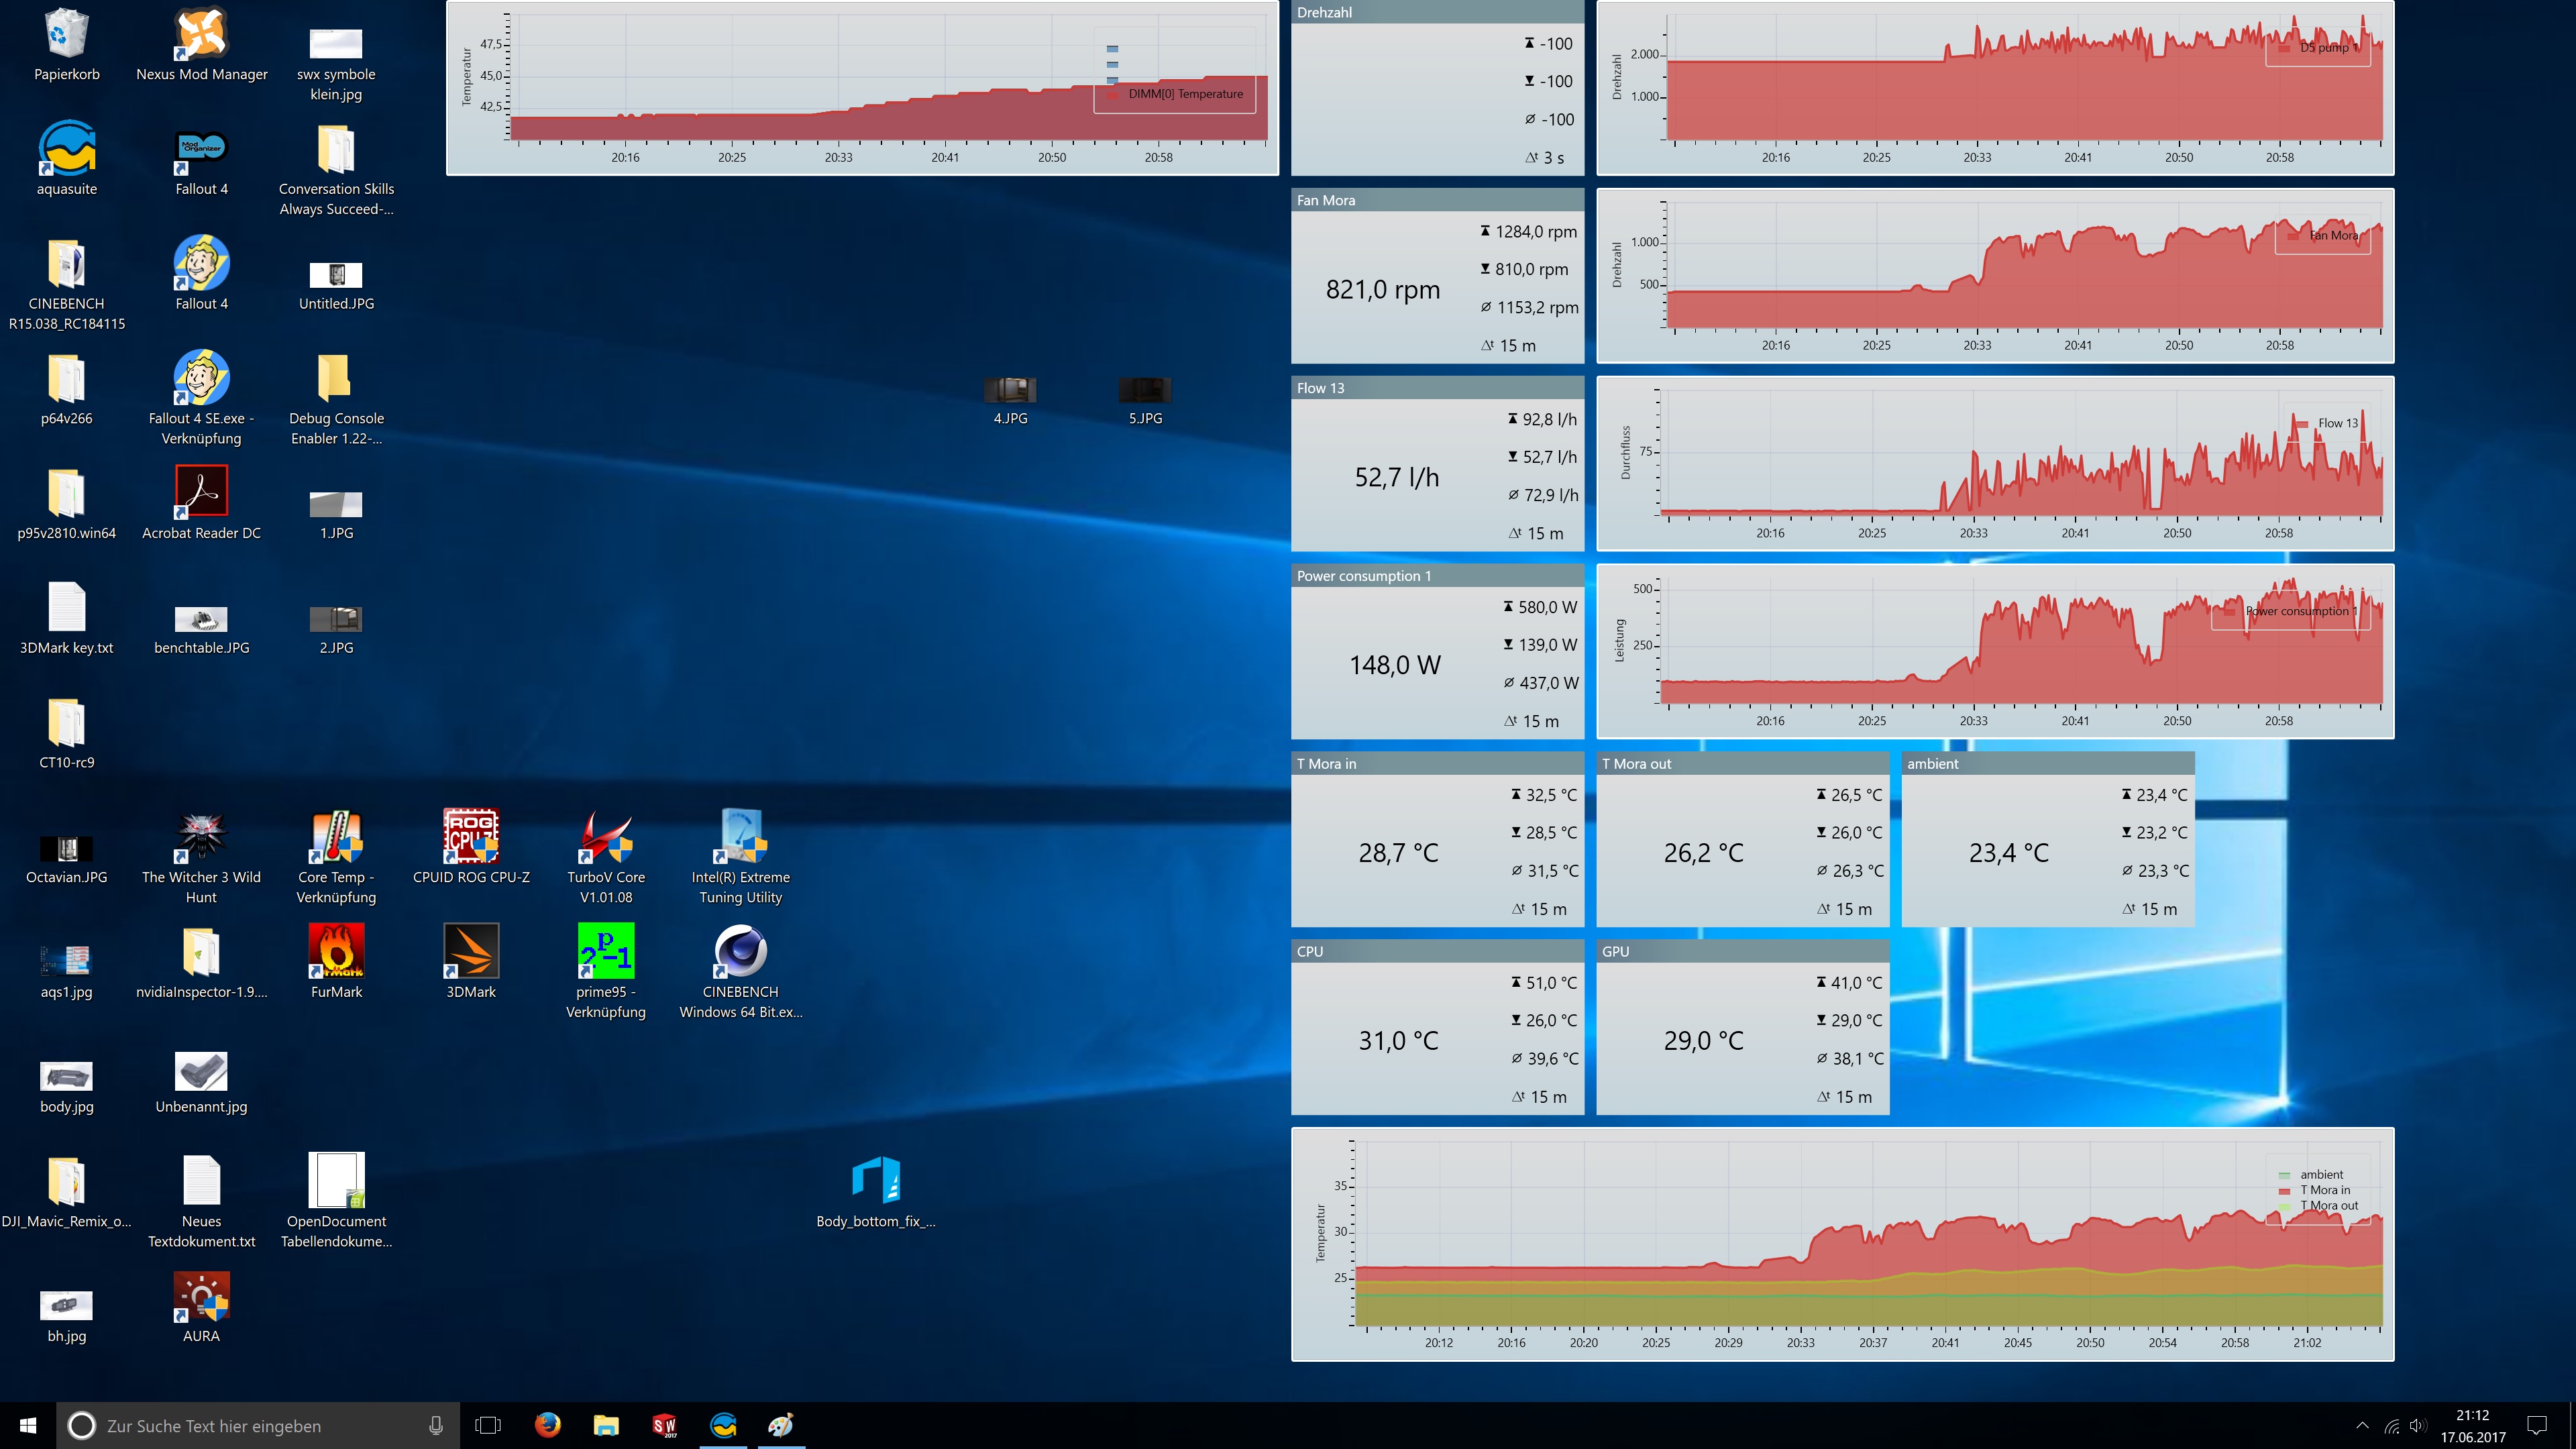Open the CPUID ROG CPU-Z shortcut

coord(471,837)
